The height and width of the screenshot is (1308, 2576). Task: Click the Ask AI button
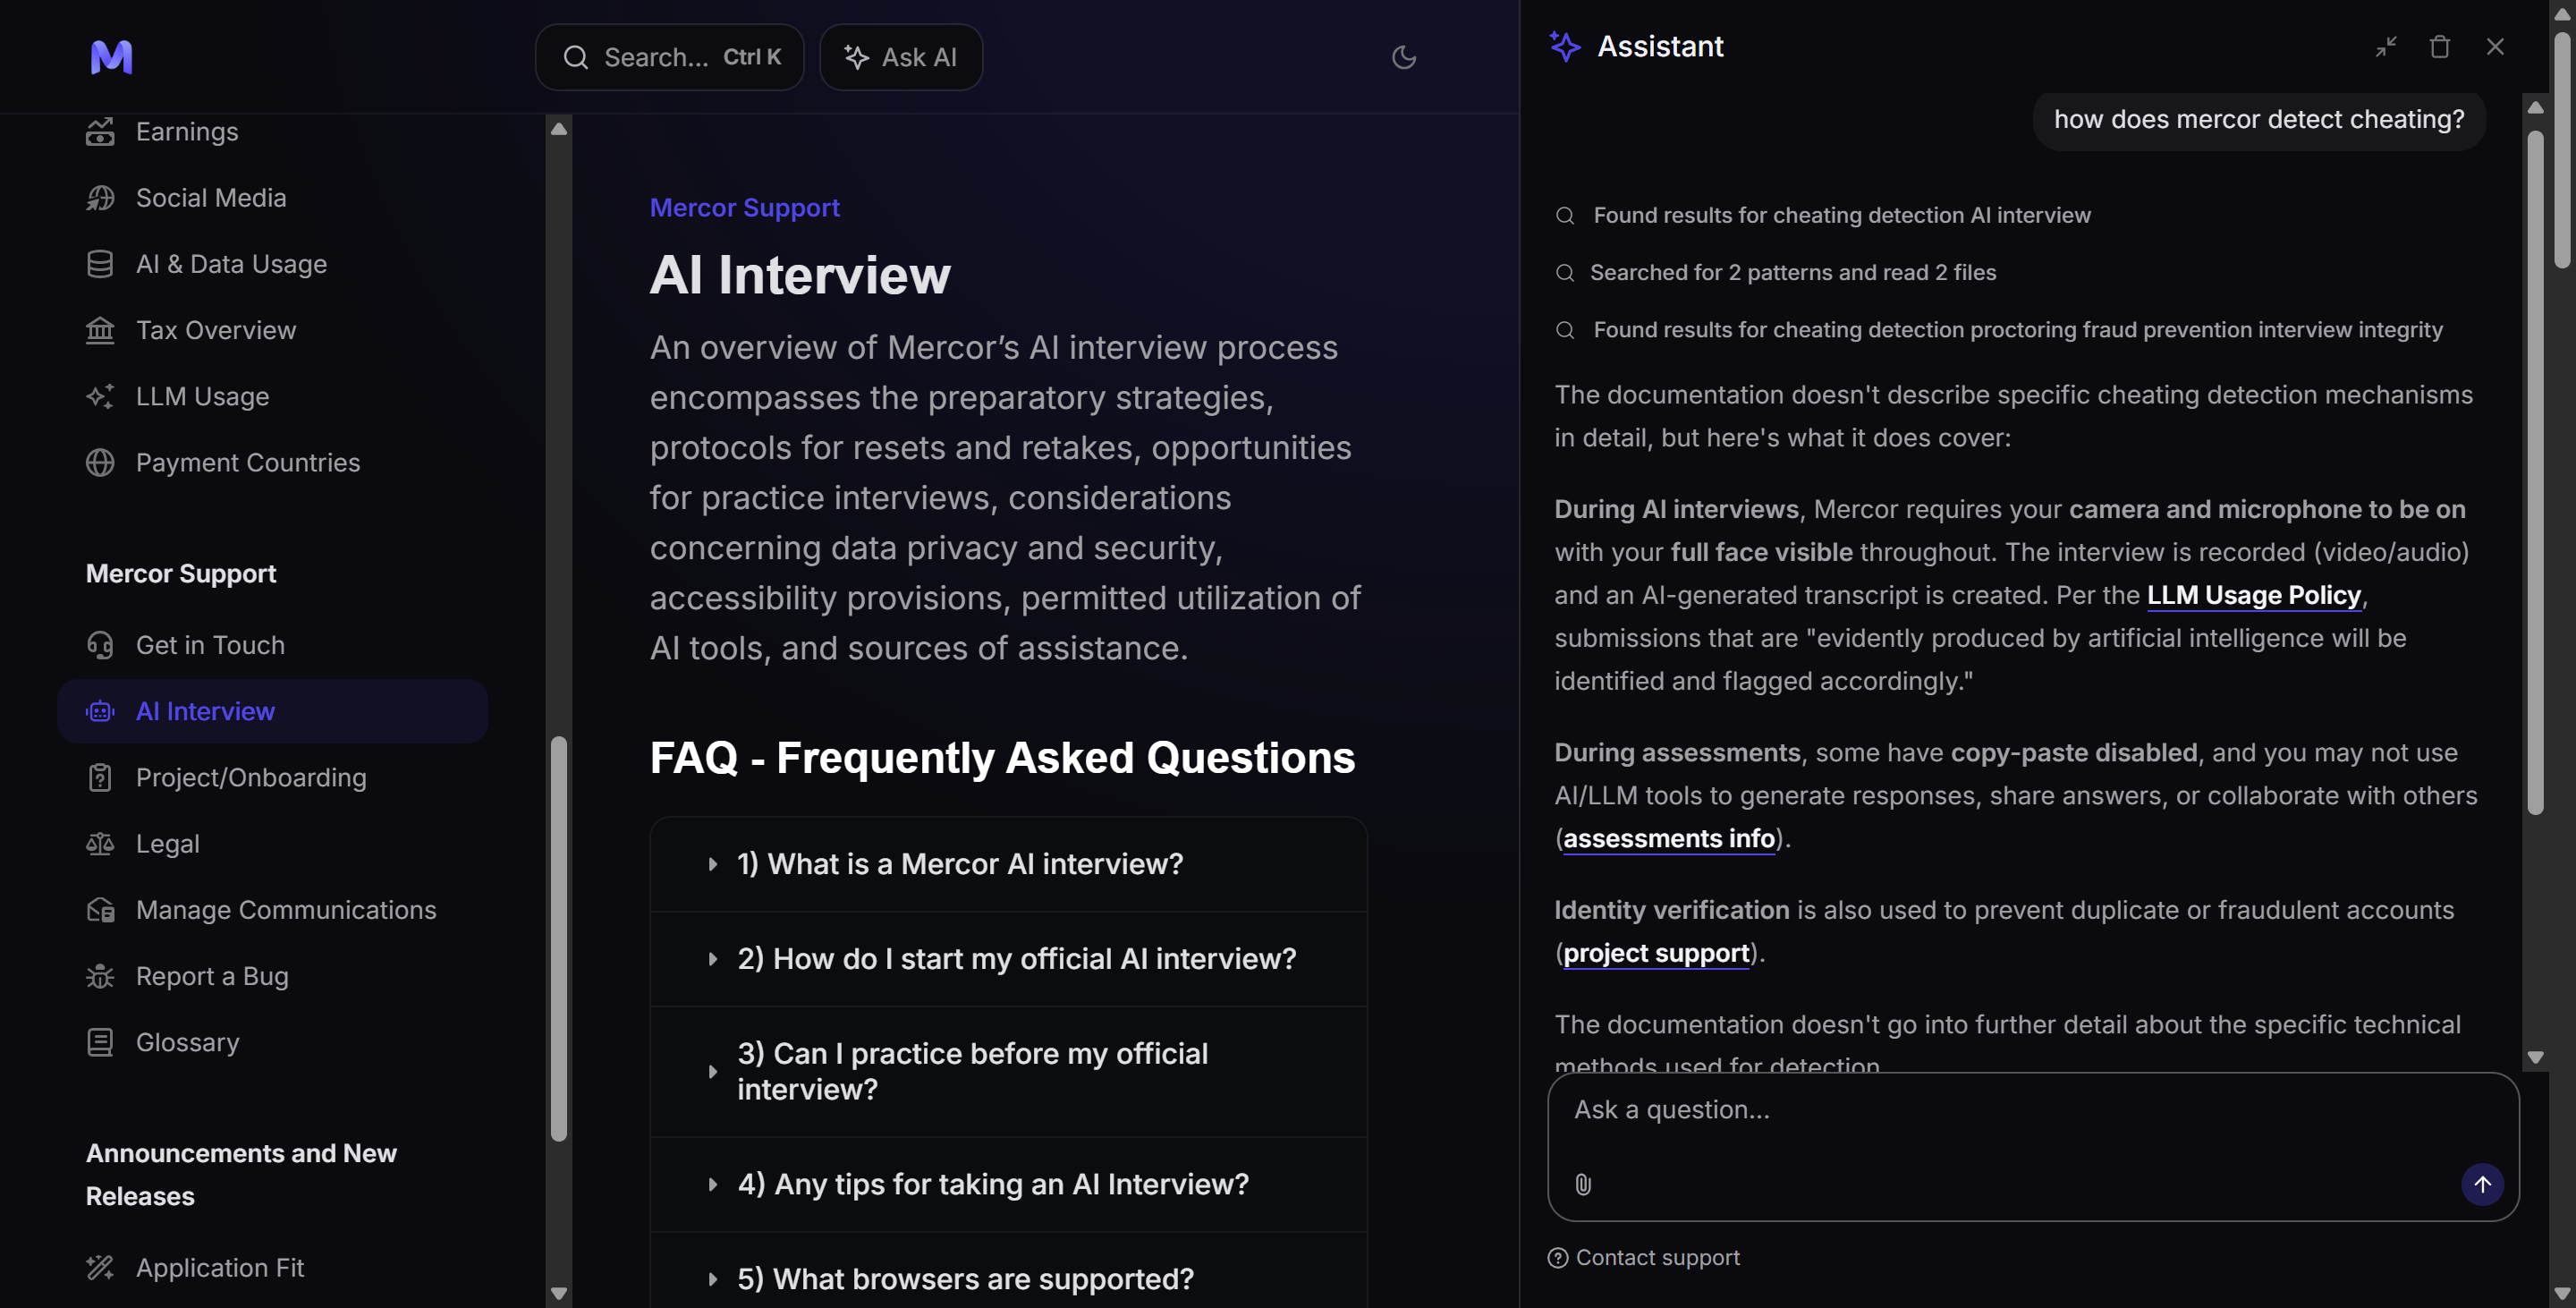[x=900, y=57]
